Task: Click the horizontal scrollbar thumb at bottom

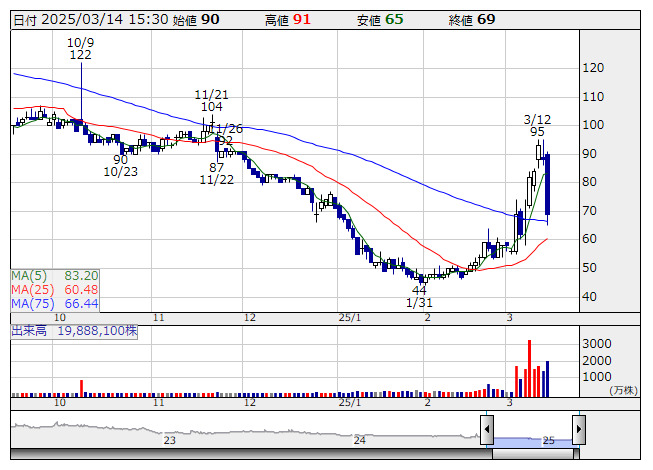Action: (535, 453)
